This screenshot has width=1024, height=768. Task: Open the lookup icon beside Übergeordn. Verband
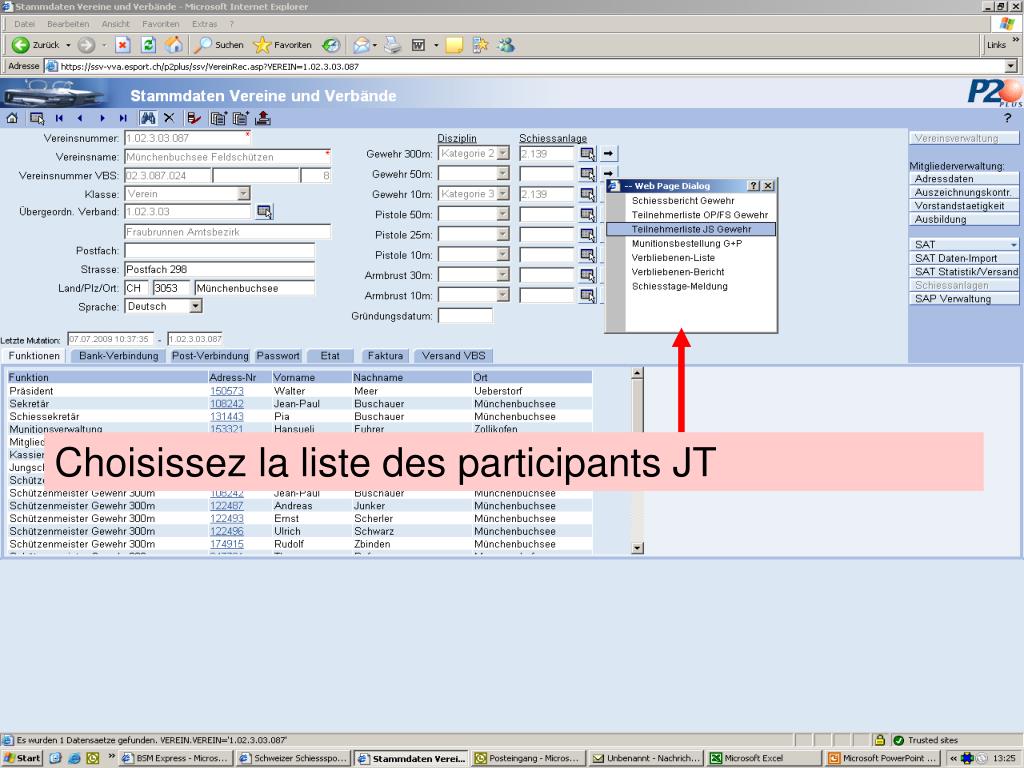[264, 212]
